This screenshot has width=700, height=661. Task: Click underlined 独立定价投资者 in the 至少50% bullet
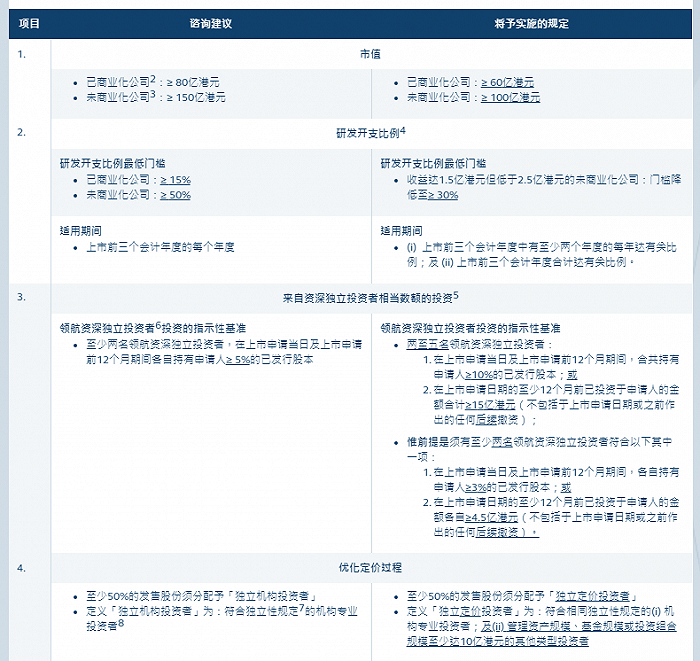(x=592, y=596)
